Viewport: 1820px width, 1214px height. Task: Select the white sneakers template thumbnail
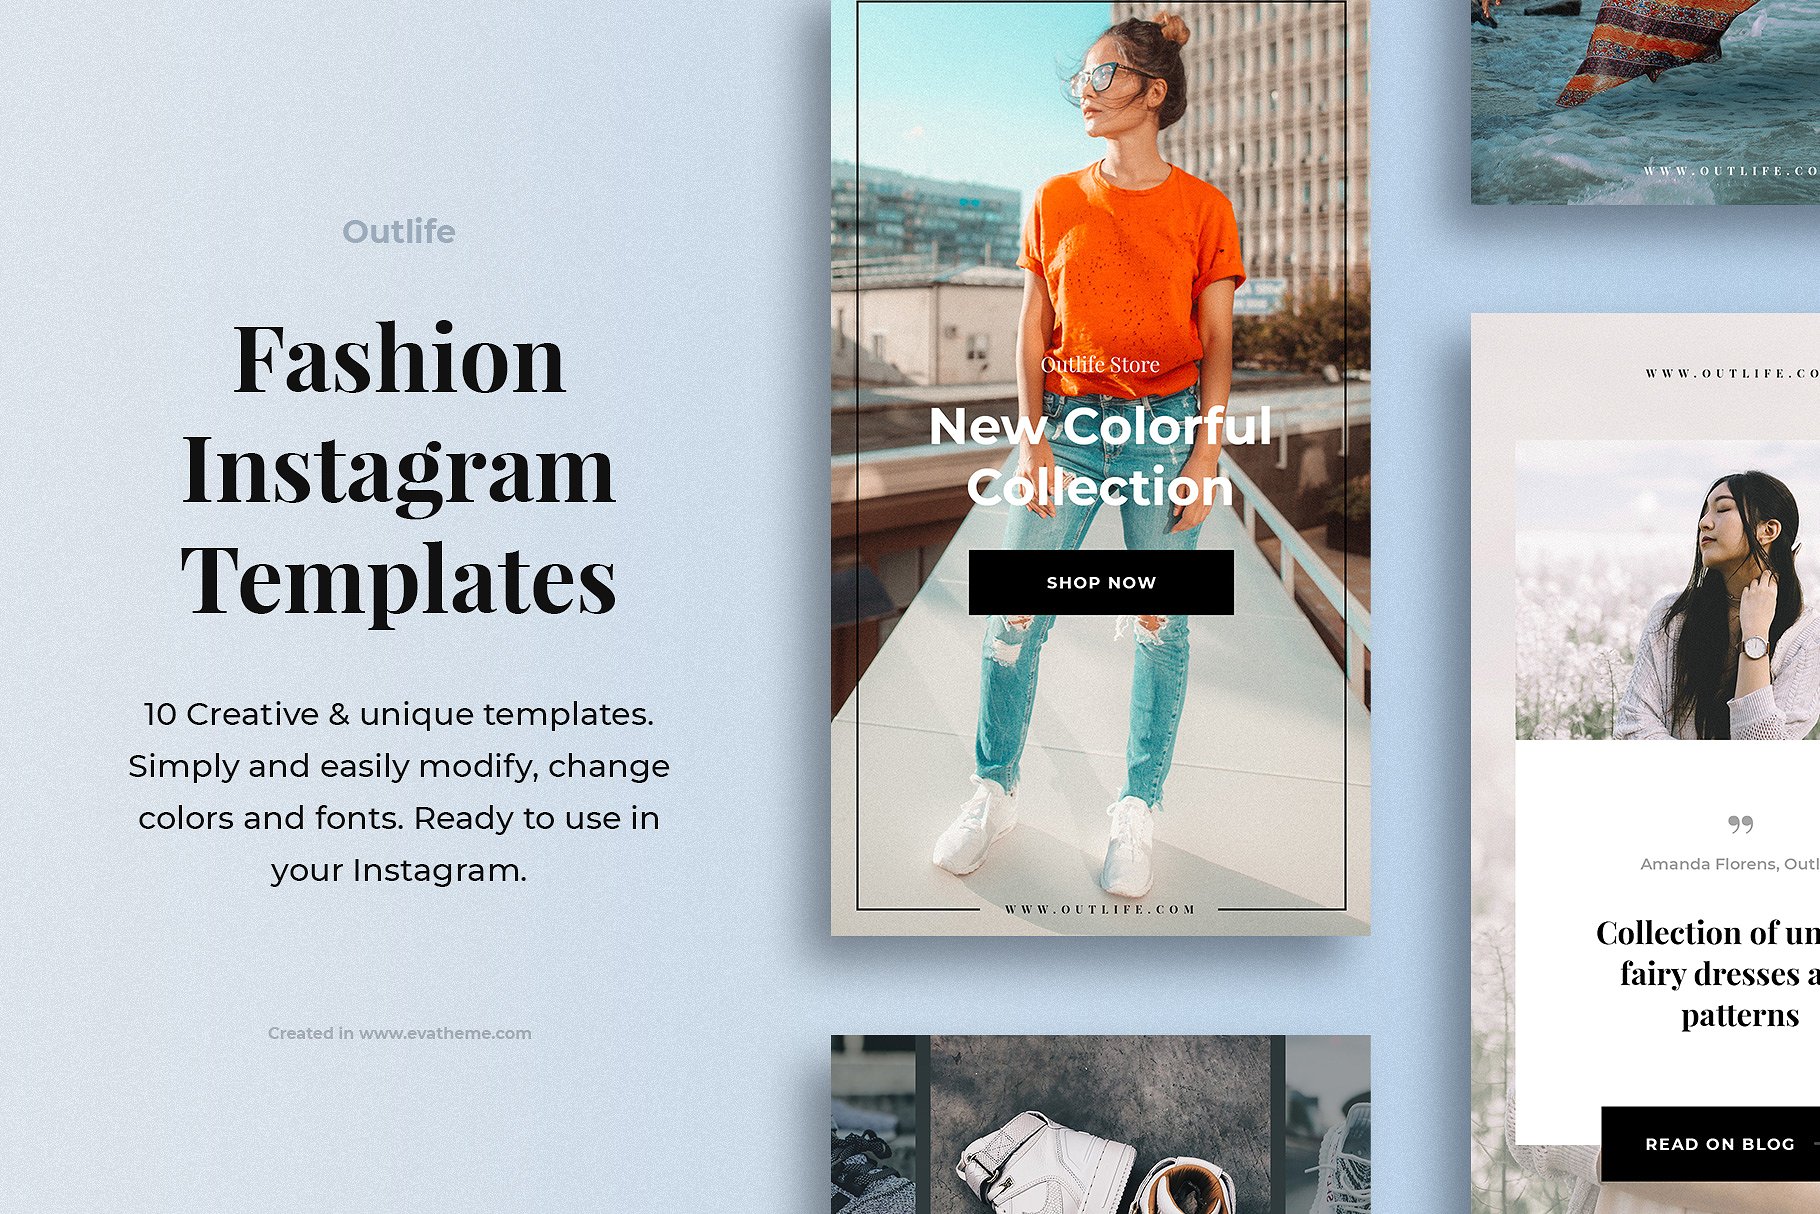click(1100, 1124)
